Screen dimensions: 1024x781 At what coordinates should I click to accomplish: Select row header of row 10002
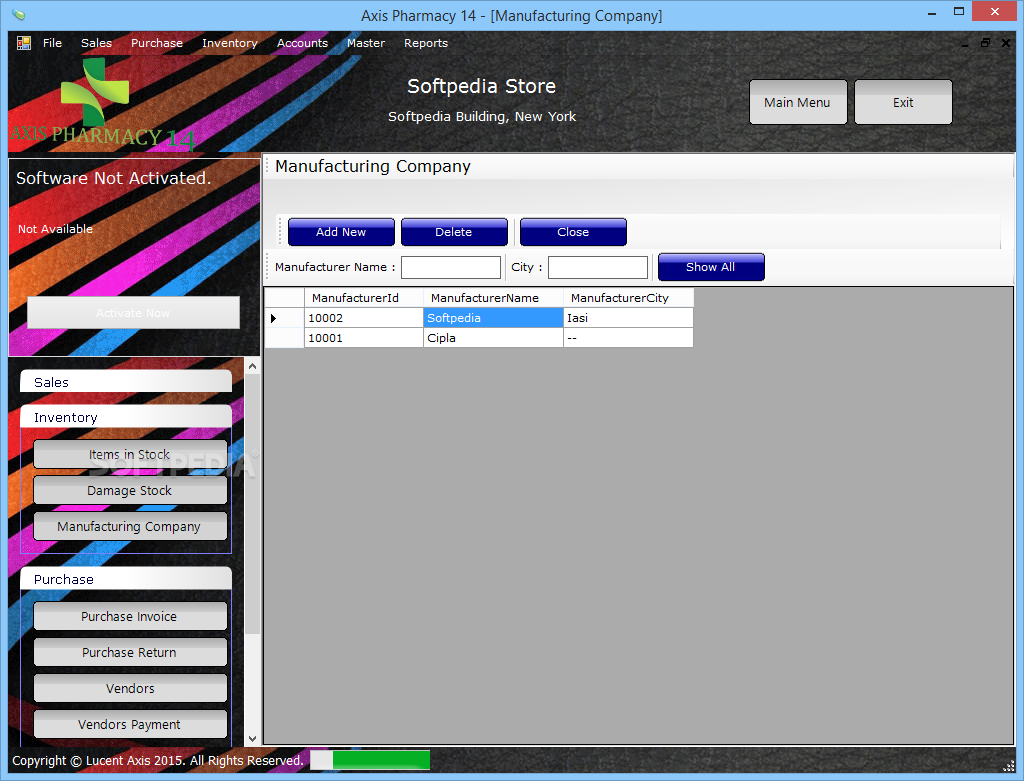[x=284, y=318]
